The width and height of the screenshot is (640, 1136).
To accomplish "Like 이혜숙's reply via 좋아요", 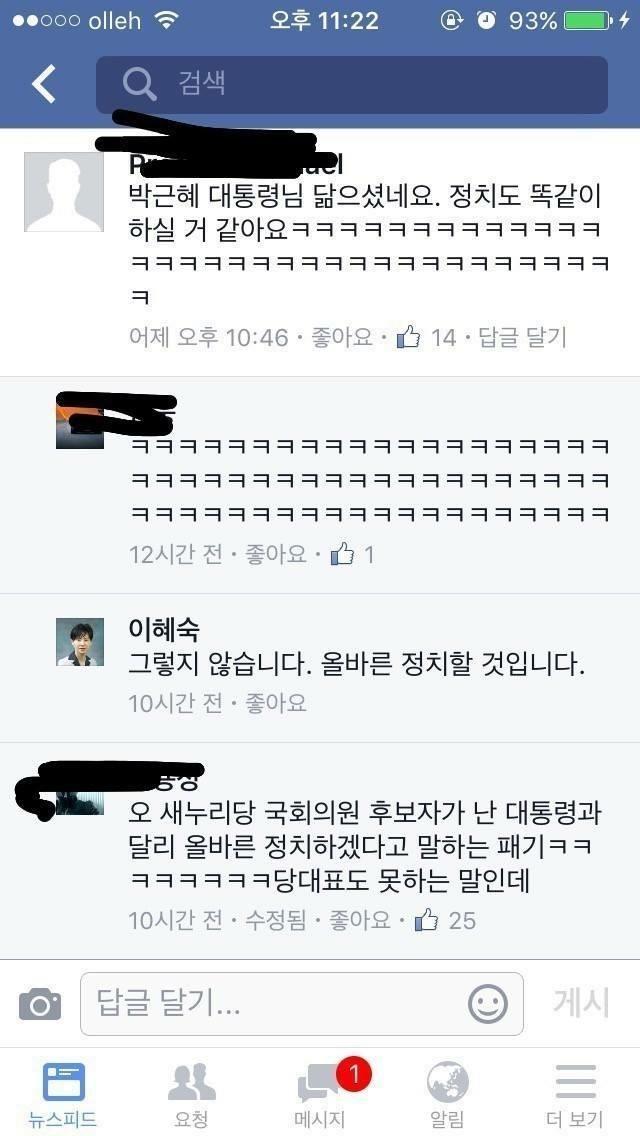I will (276, 703).
